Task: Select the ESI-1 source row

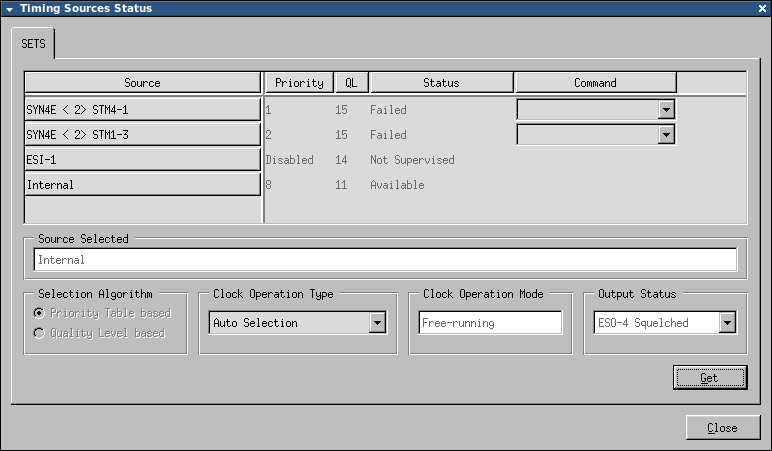Action: point(142,160)
